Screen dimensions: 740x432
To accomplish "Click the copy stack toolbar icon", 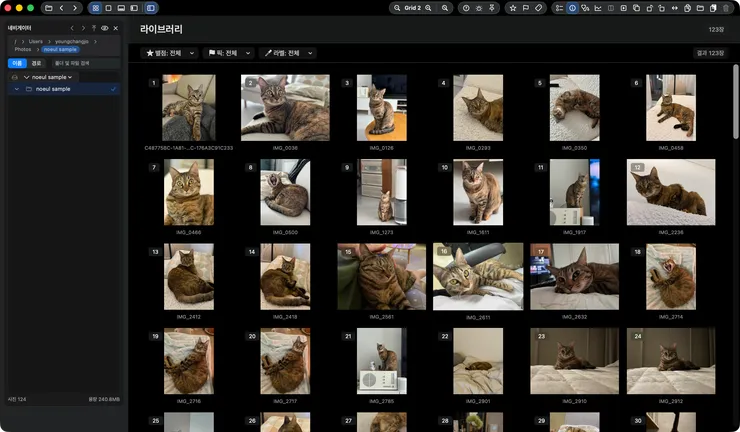I will (x=636, y=8).
